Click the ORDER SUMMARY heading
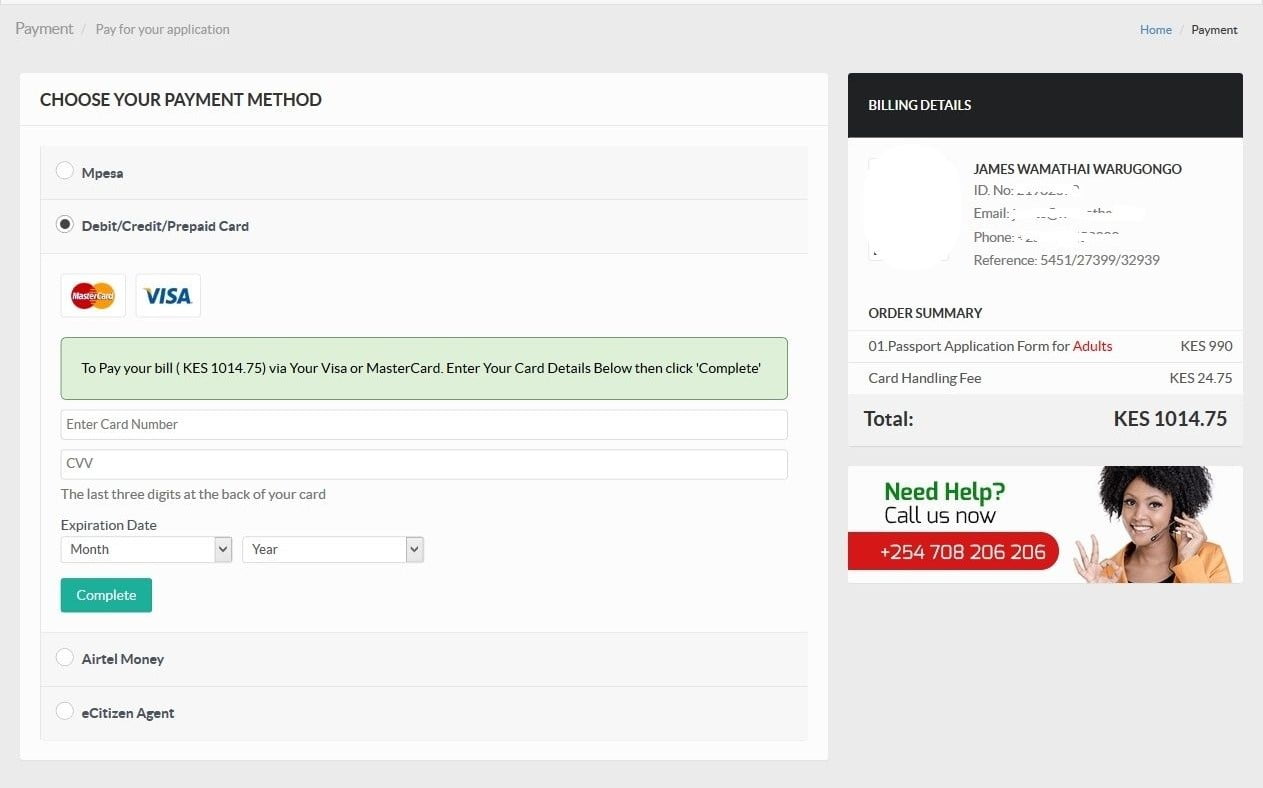 coord(925,313)
